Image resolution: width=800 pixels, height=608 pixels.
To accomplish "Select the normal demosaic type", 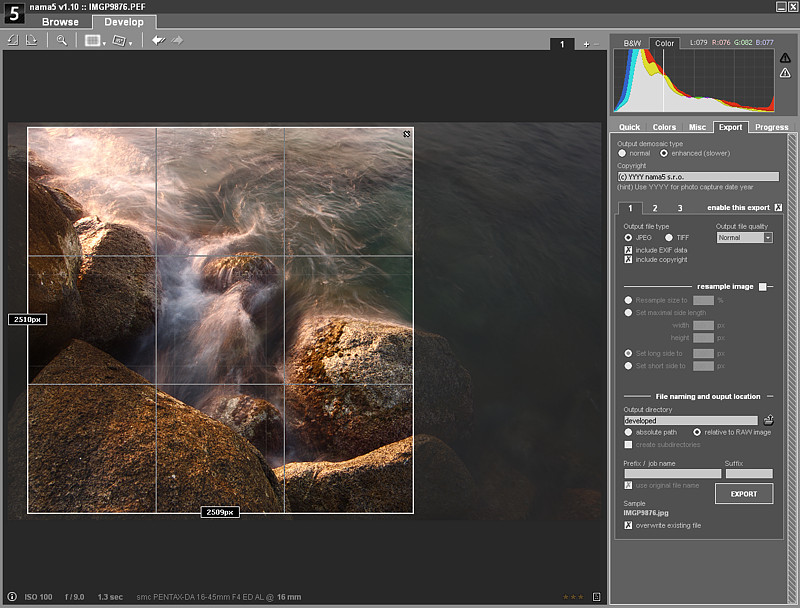I will point(622,153).
